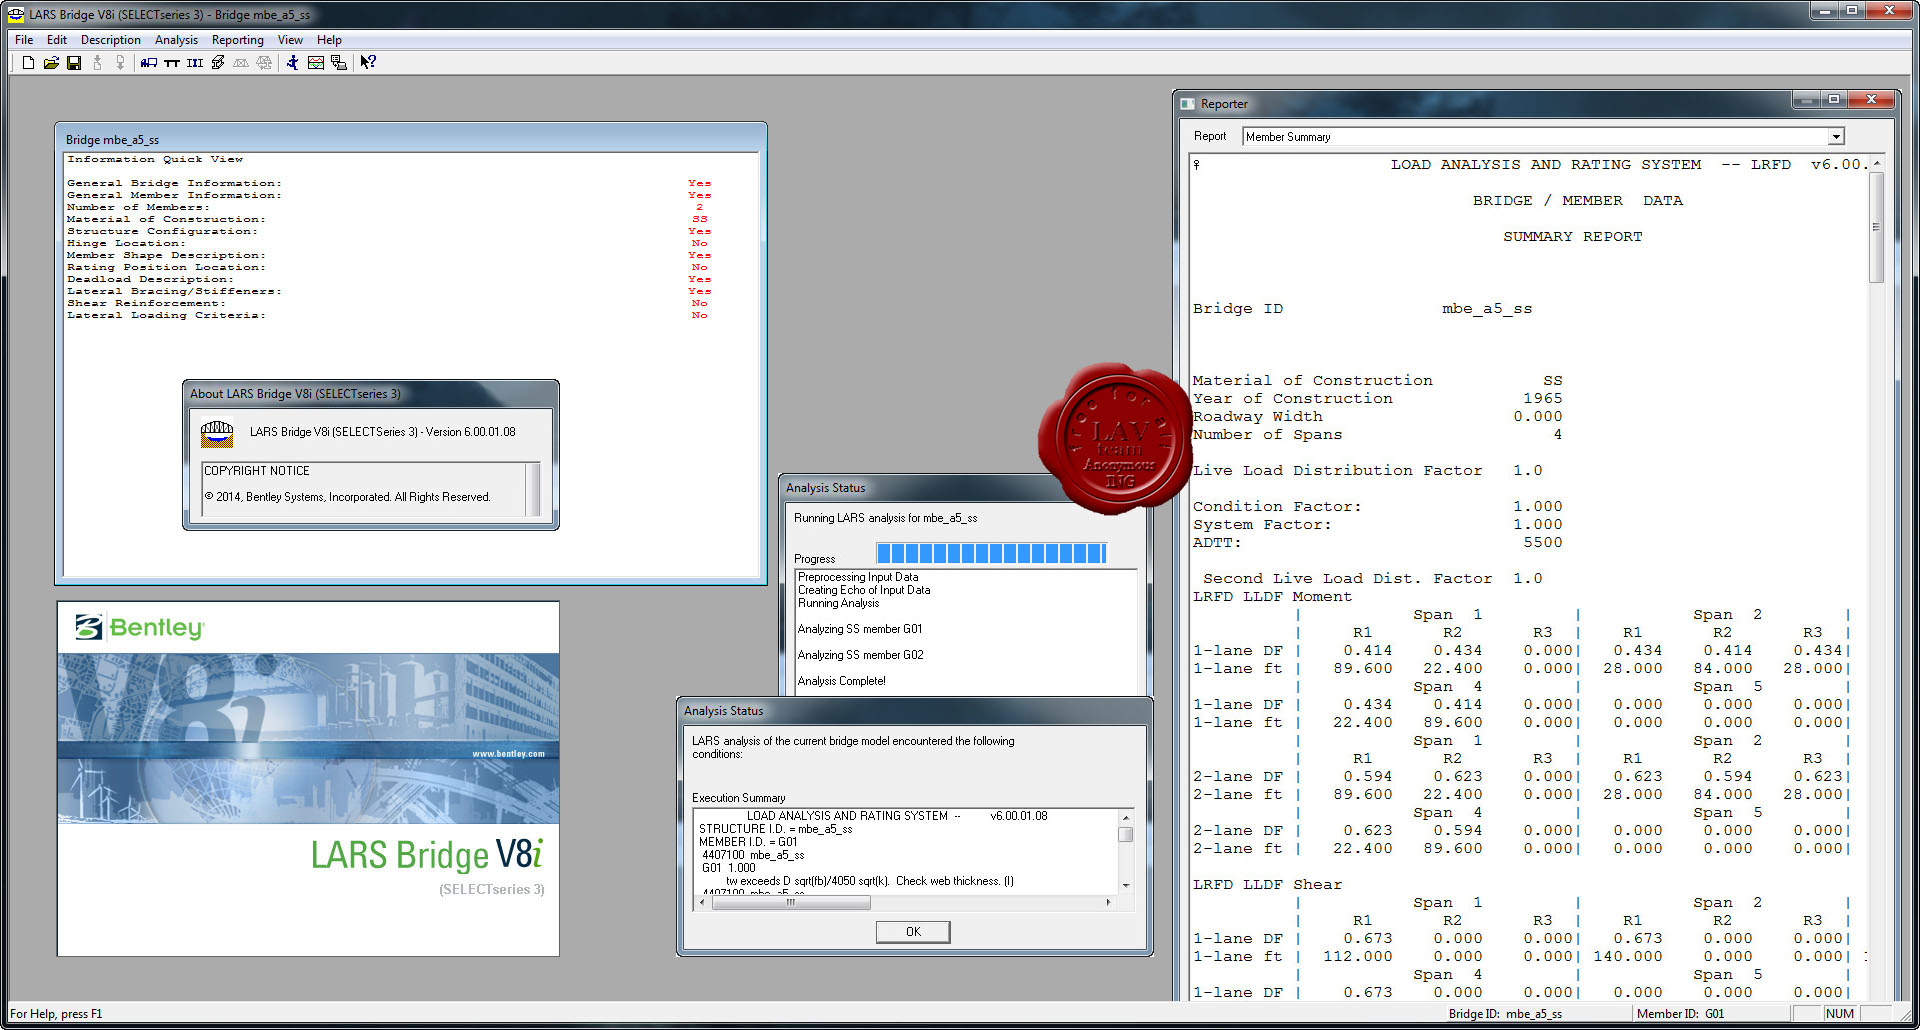Click the LARS app icon in title bar
This screenshot has width=1920, height=1030.
[x=15, y=14]
